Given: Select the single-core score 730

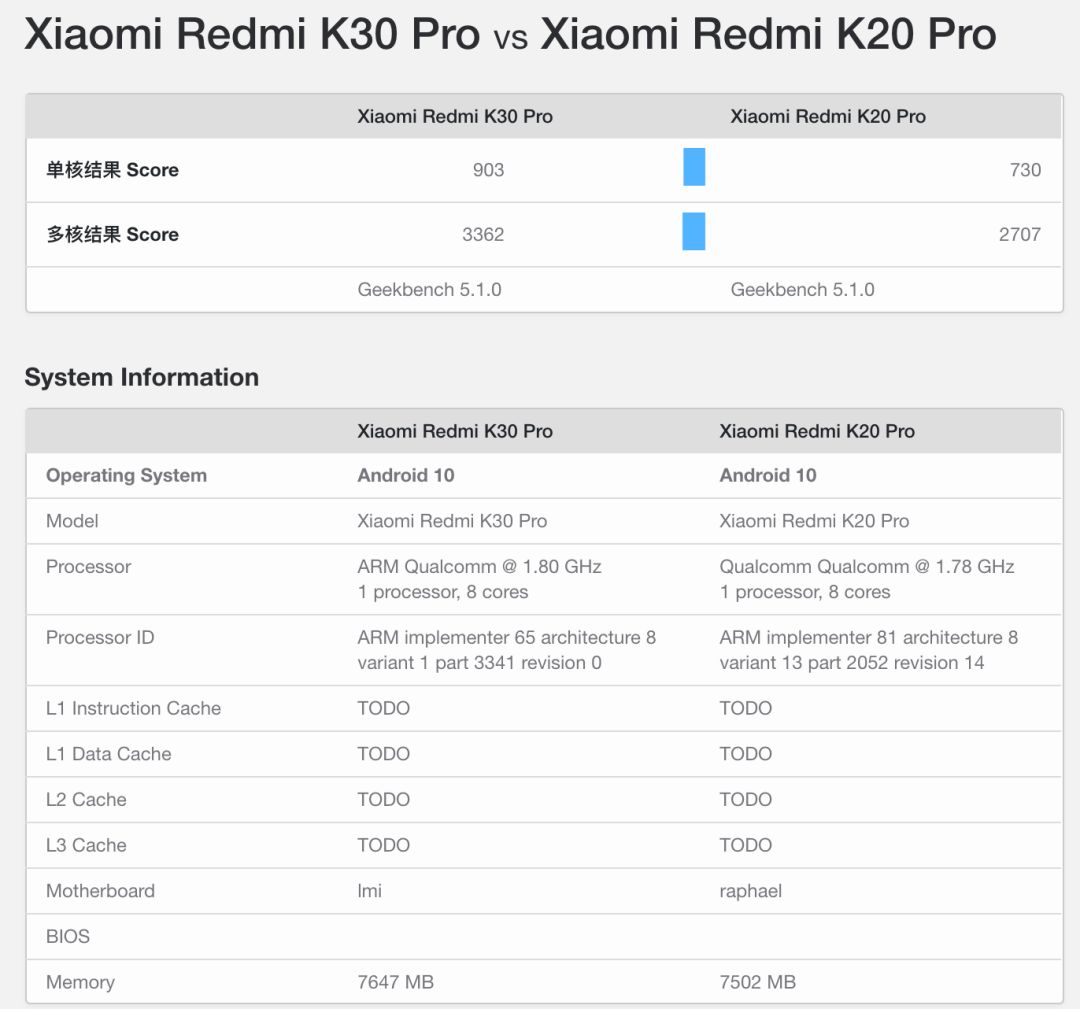Looking at the screenshot, I should pos(1025,170).
